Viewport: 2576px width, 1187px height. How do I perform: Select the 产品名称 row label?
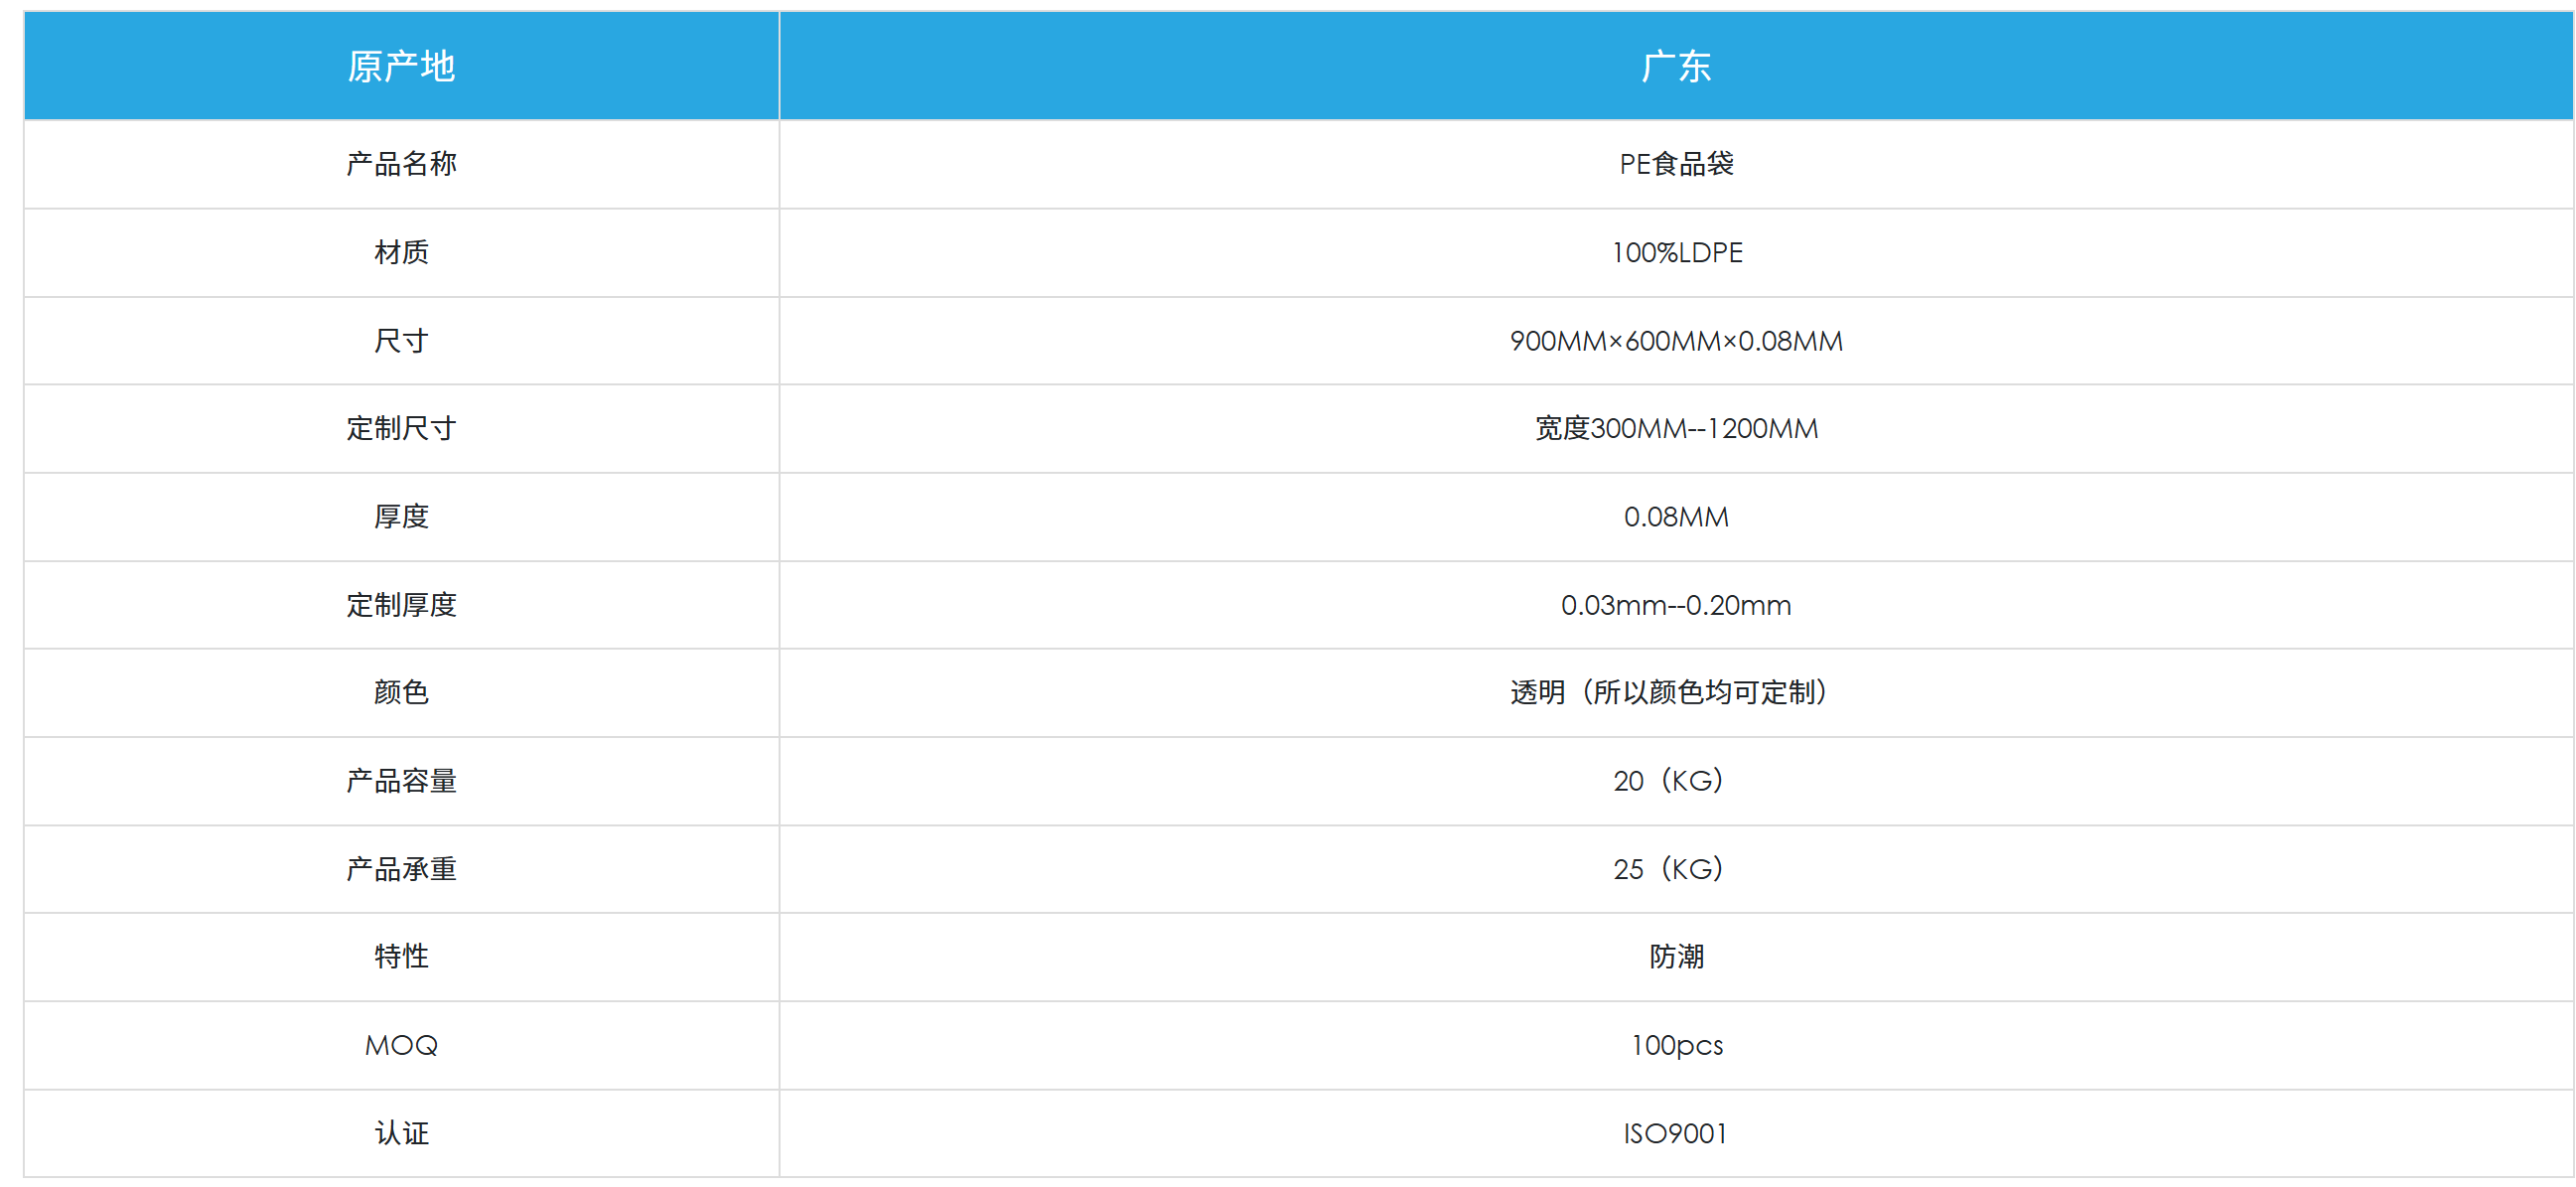tap(401, 164)
